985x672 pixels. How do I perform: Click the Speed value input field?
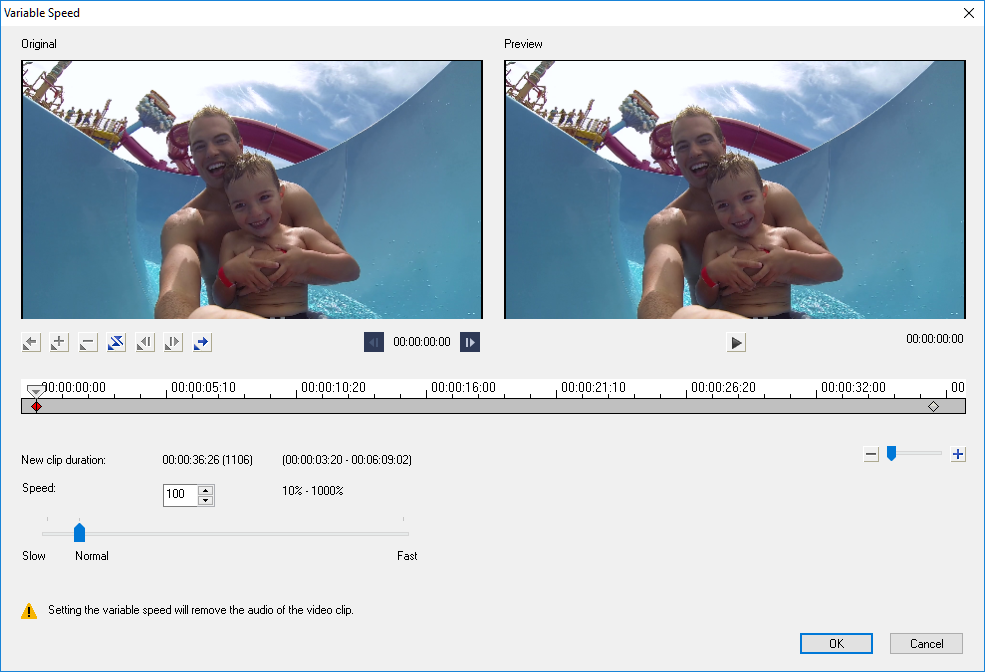point(180,495)
